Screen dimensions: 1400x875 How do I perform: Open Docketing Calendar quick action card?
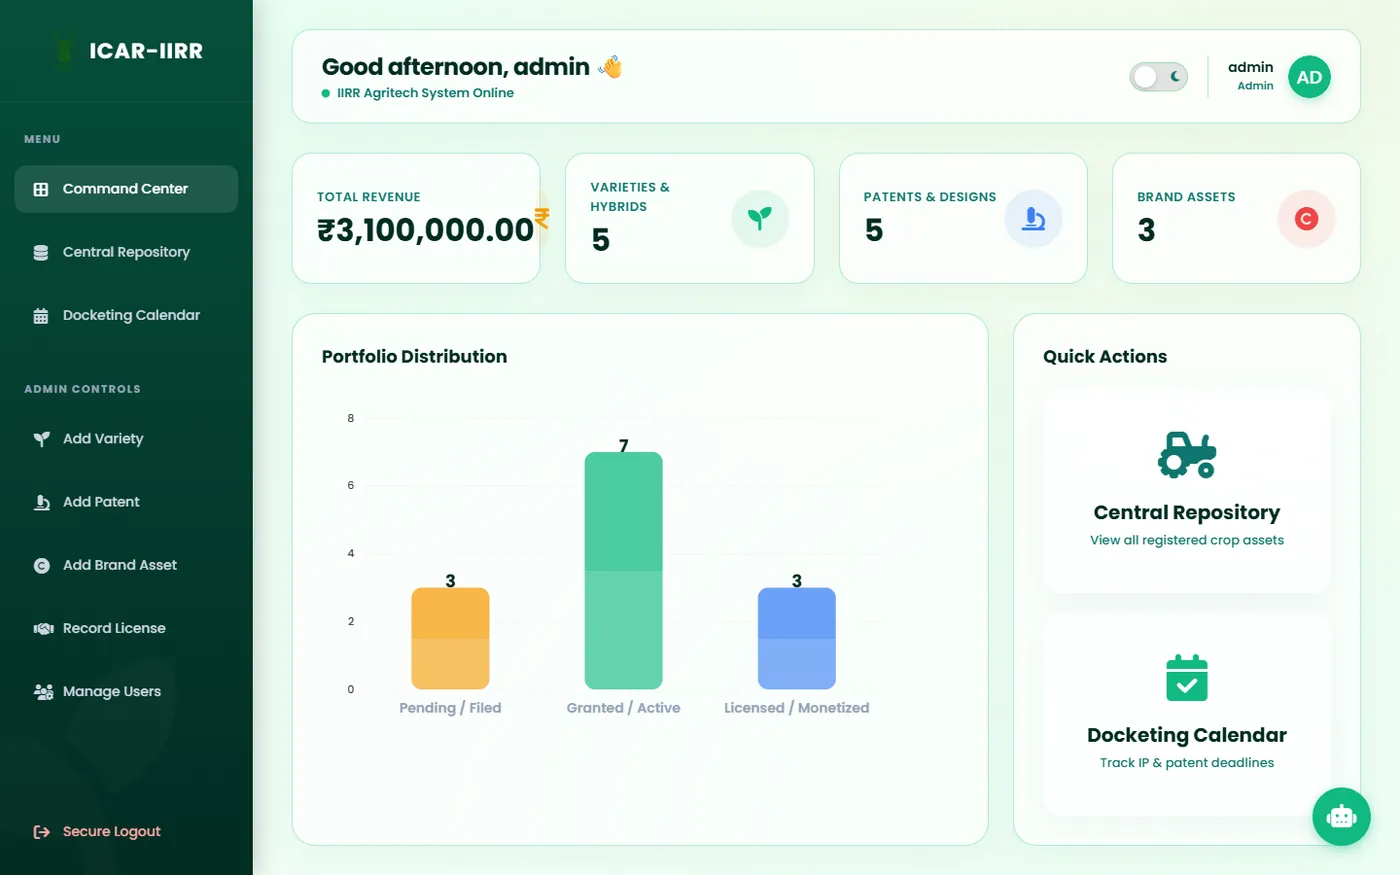click(x=1187, y=715)
